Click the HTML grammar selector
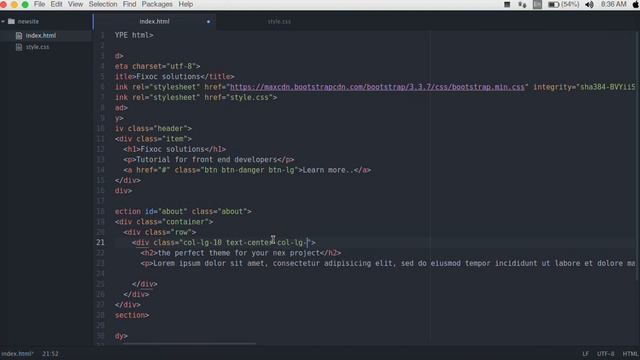640x360 pixels. 631,354
